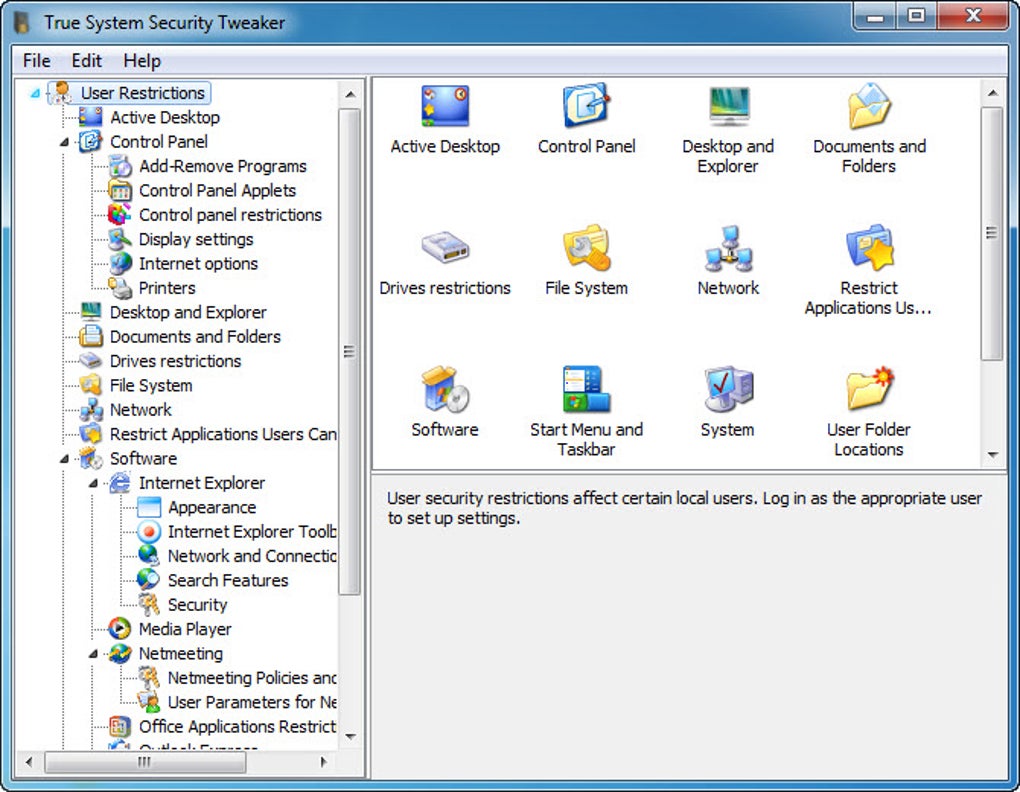This screenshot has height=792, width=1020.
Task: Close the True System Security Tweaker window
Action: click(973, 16)
